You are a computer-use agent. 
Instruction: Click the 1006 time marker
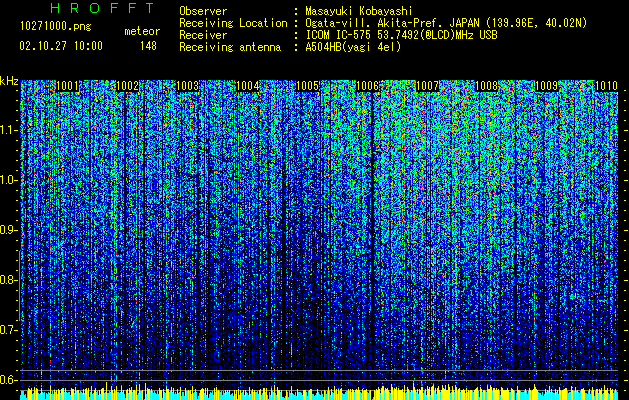coord(367,86)
